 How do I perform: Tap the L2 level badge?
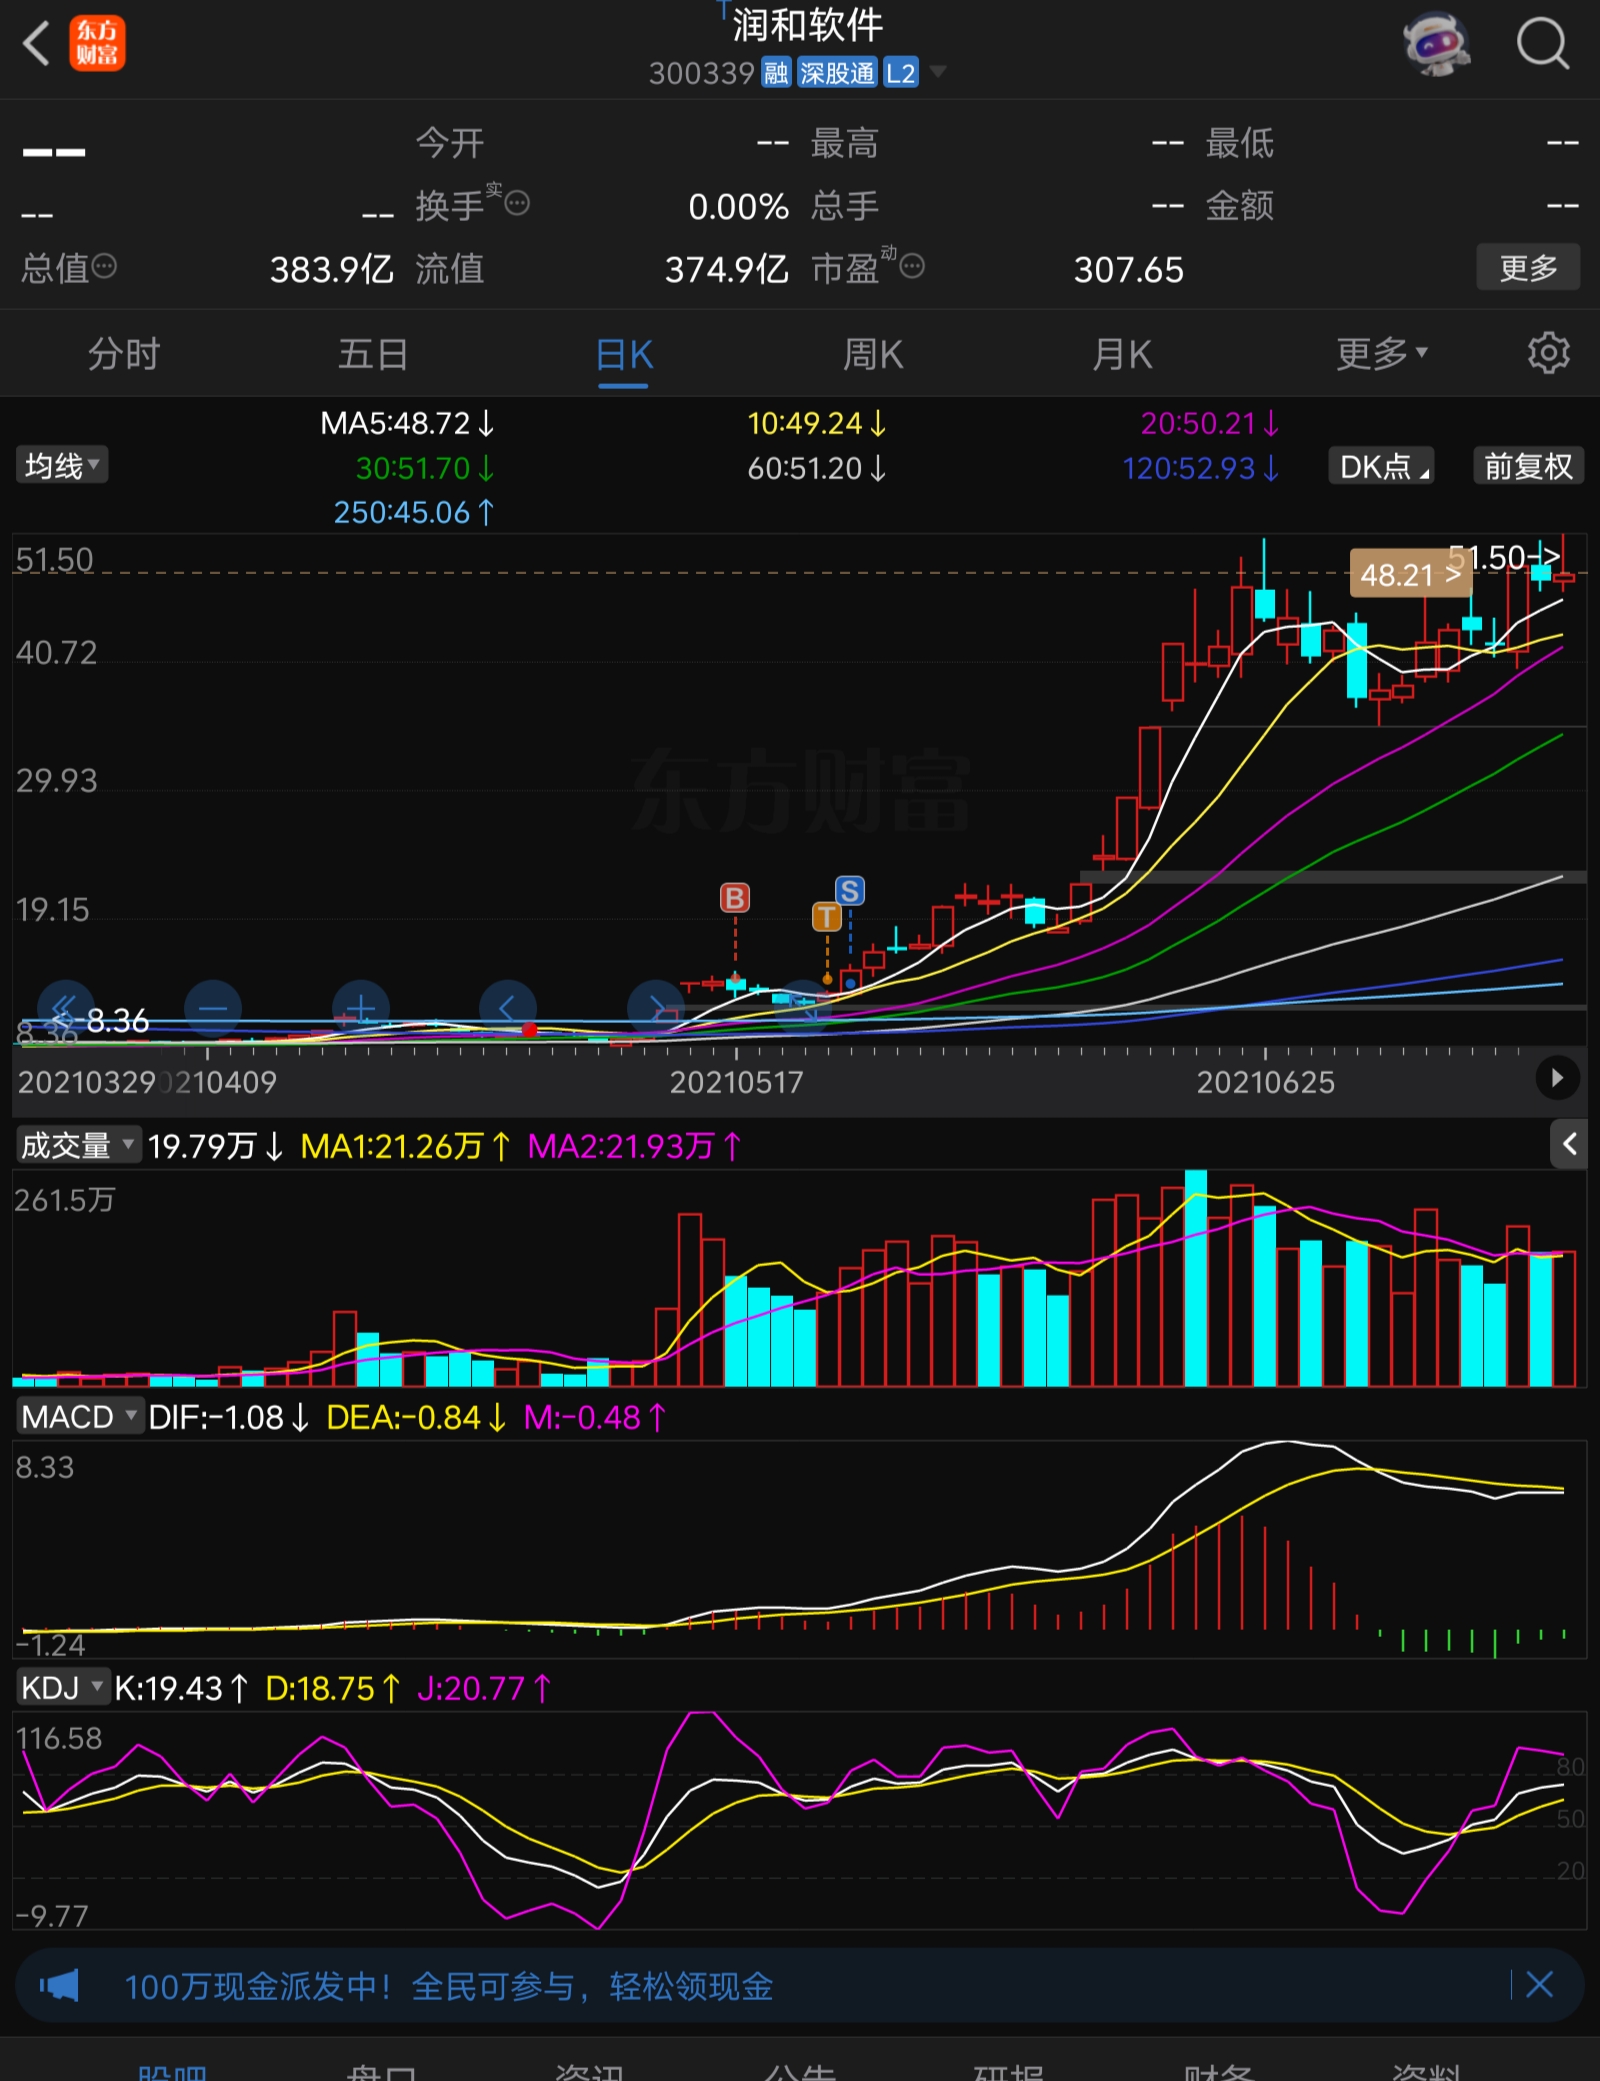(x=901, y=73)
